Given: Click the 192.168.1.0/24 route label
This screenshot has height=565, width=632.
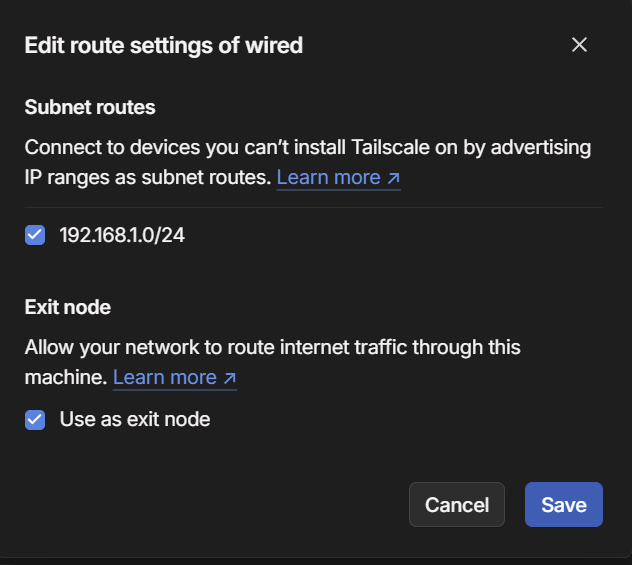Looking at the screenshot, I should (x=122, y=235).
